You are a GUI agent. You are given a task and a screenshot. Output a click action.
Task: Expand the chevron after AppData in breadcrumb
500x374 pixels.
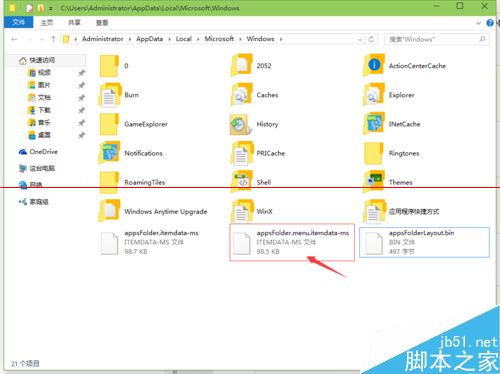pyautogui.click(x=169, y=39)
